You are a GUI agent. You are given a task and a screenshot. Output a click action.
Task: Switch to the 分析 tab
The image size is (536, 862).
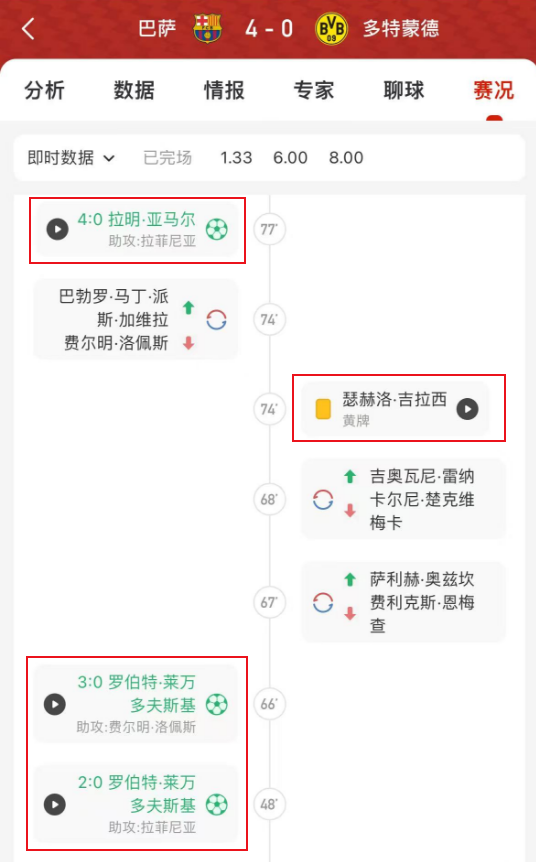coord(45,90)
